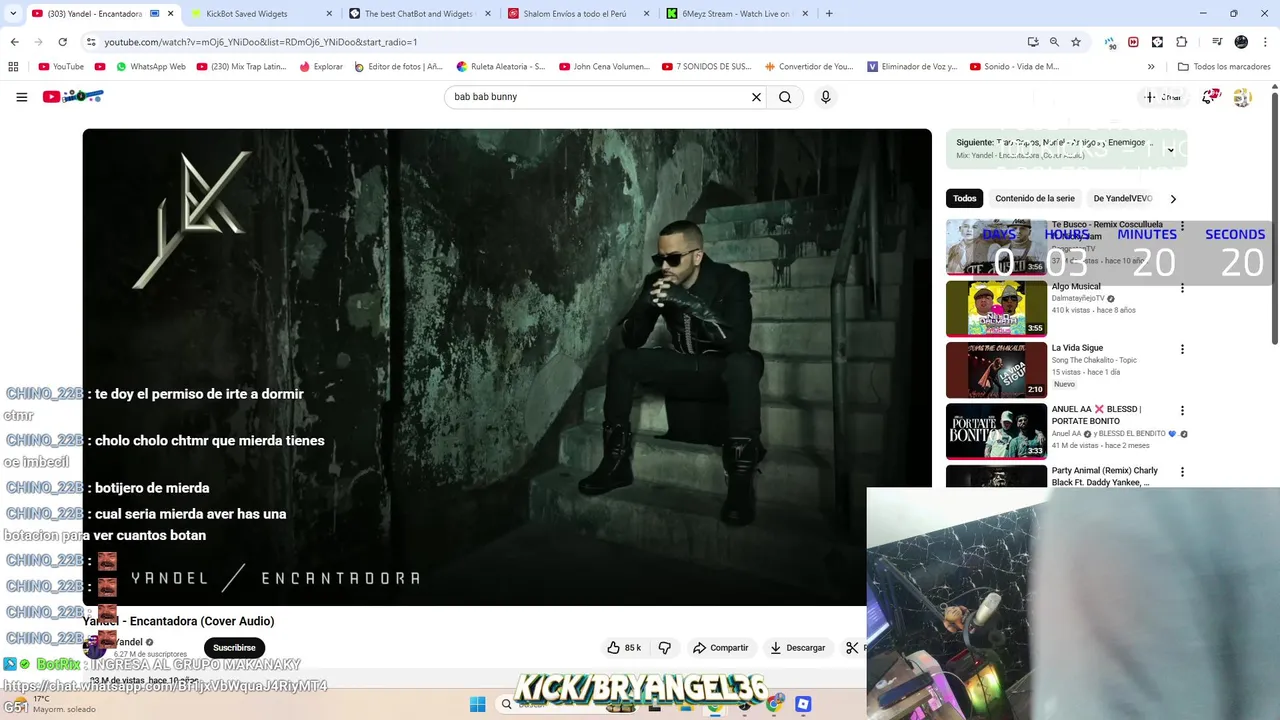Click the magnifying glass search button
Image resolution: width=1280 pixels, height=720 pixels.
[x=785, y=97]
